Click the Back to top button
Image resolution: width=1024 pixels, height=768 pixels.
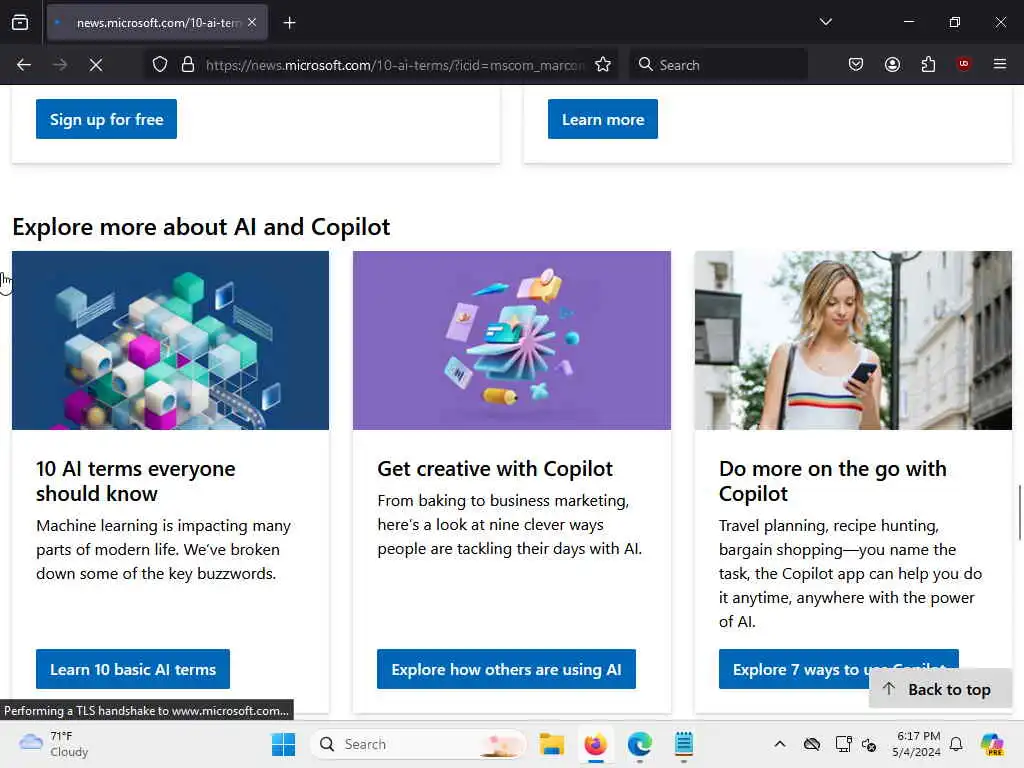[940, 689]
